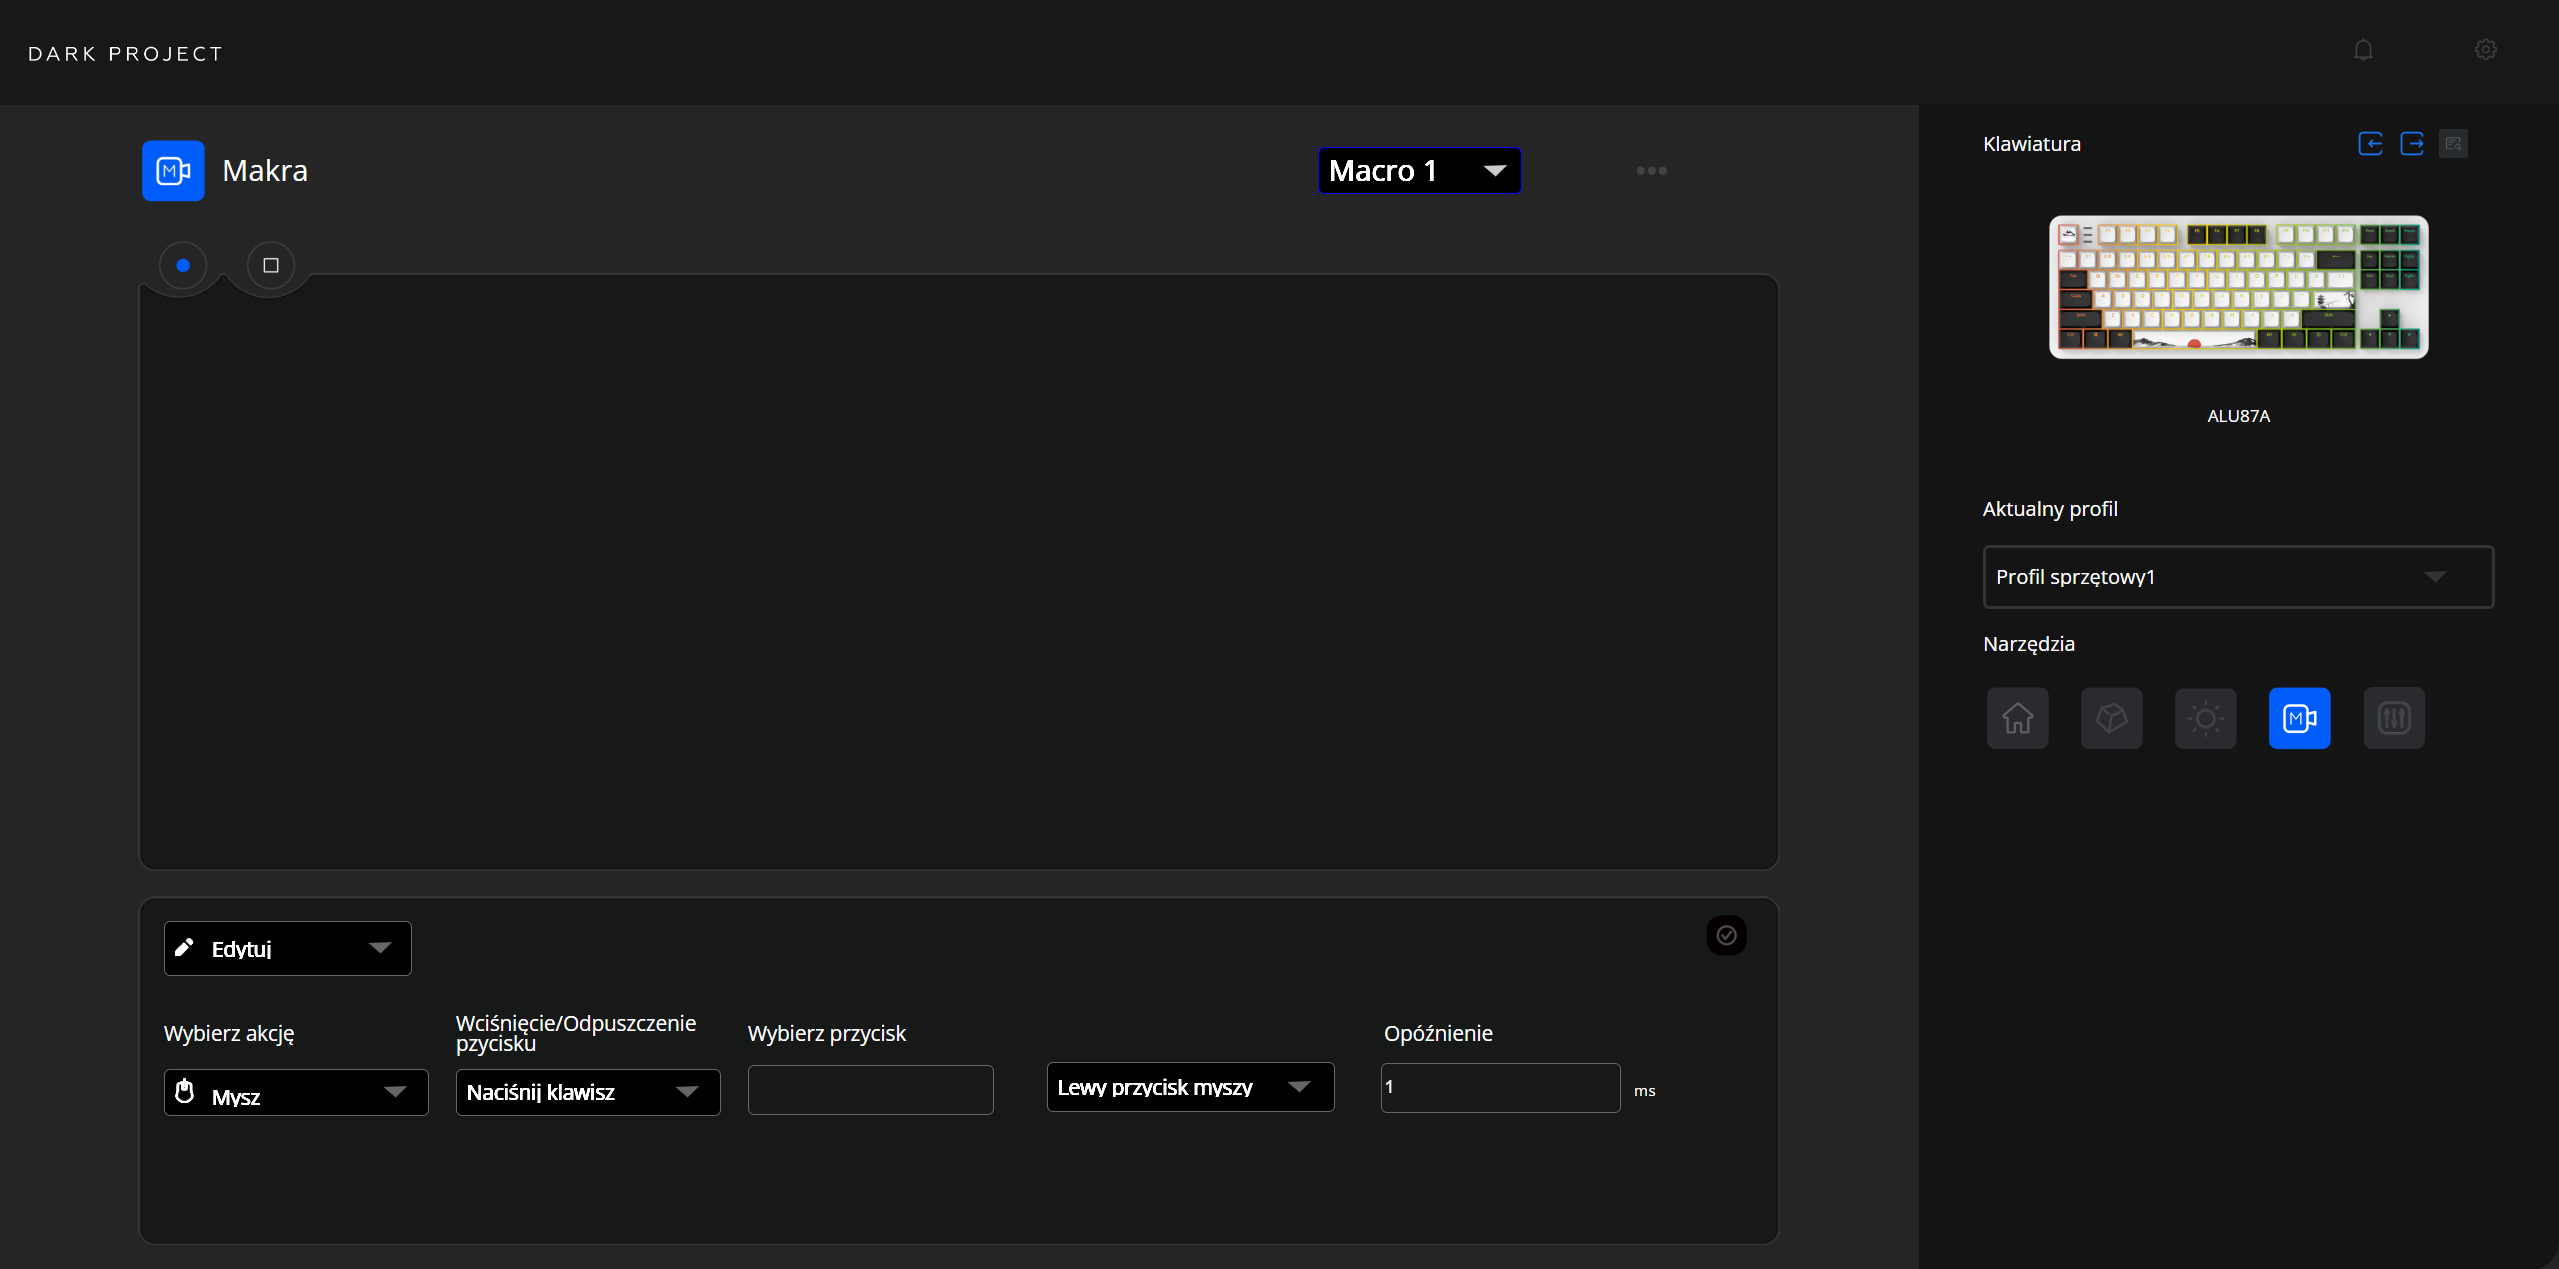
Task: Open the notifications bell
Action: tap(2363, 50)
